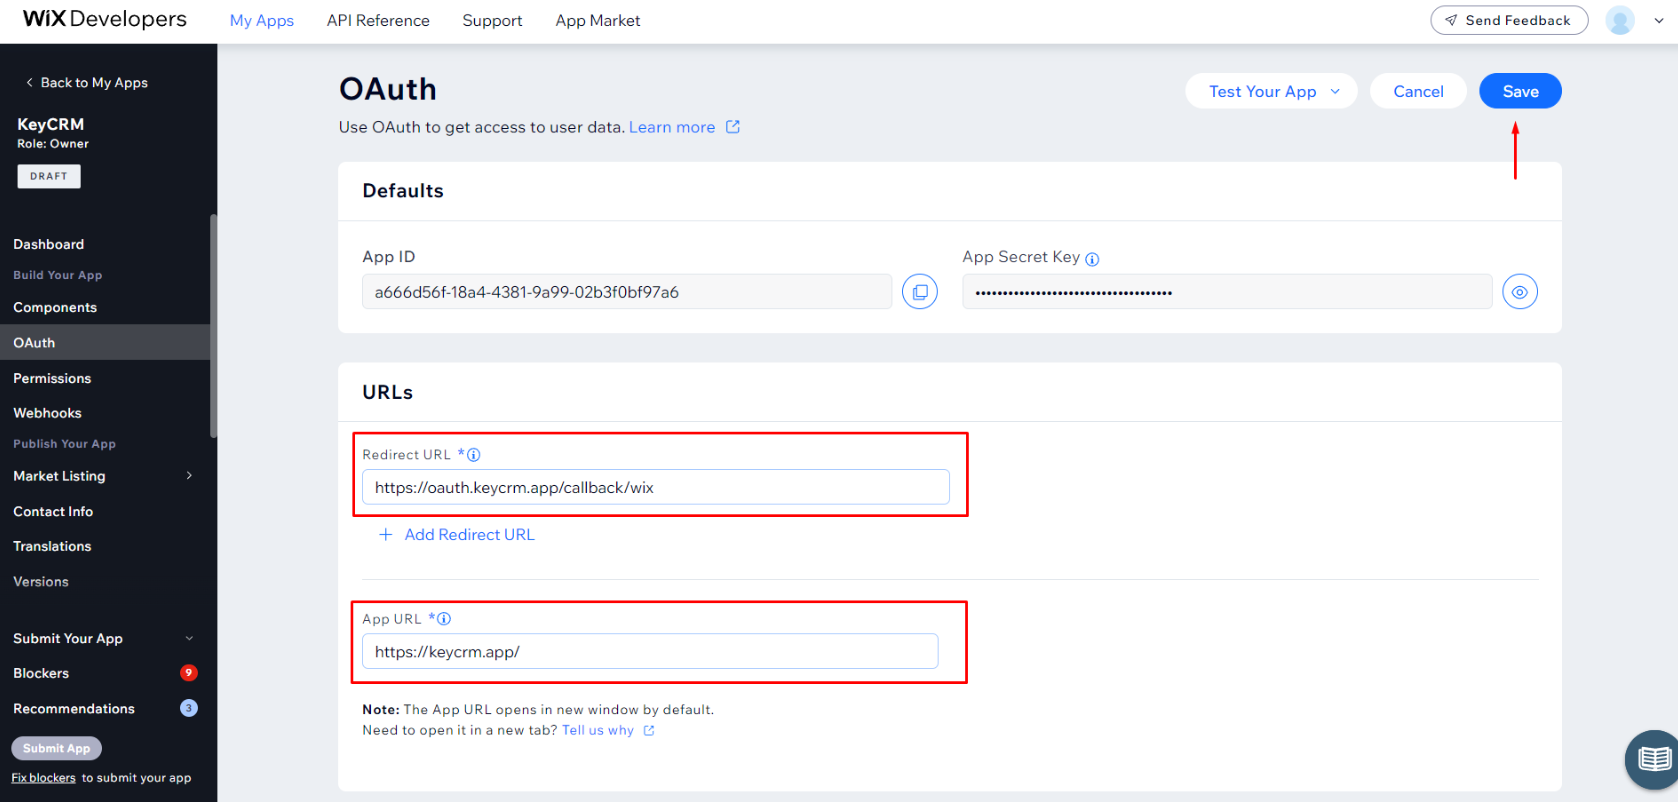Image resolution: width=1678 pixels, height=802 pixels.
Task: Expand Market Listing submenu chevron
Action: coord(189,476)
